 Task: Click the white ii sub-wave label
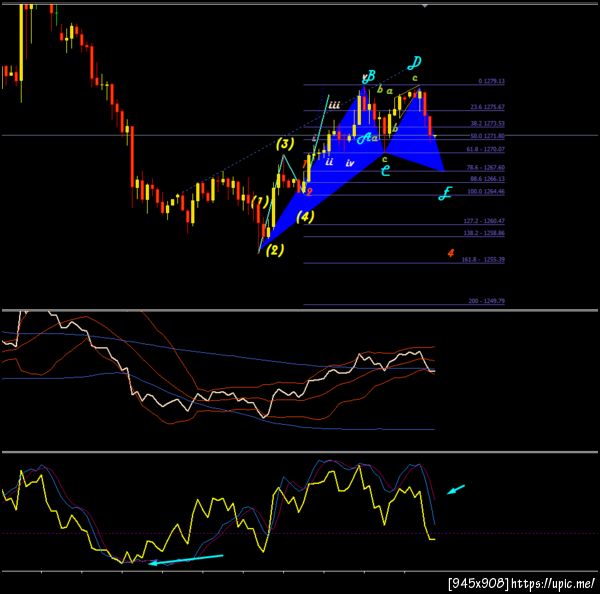[x=329, y=162]
